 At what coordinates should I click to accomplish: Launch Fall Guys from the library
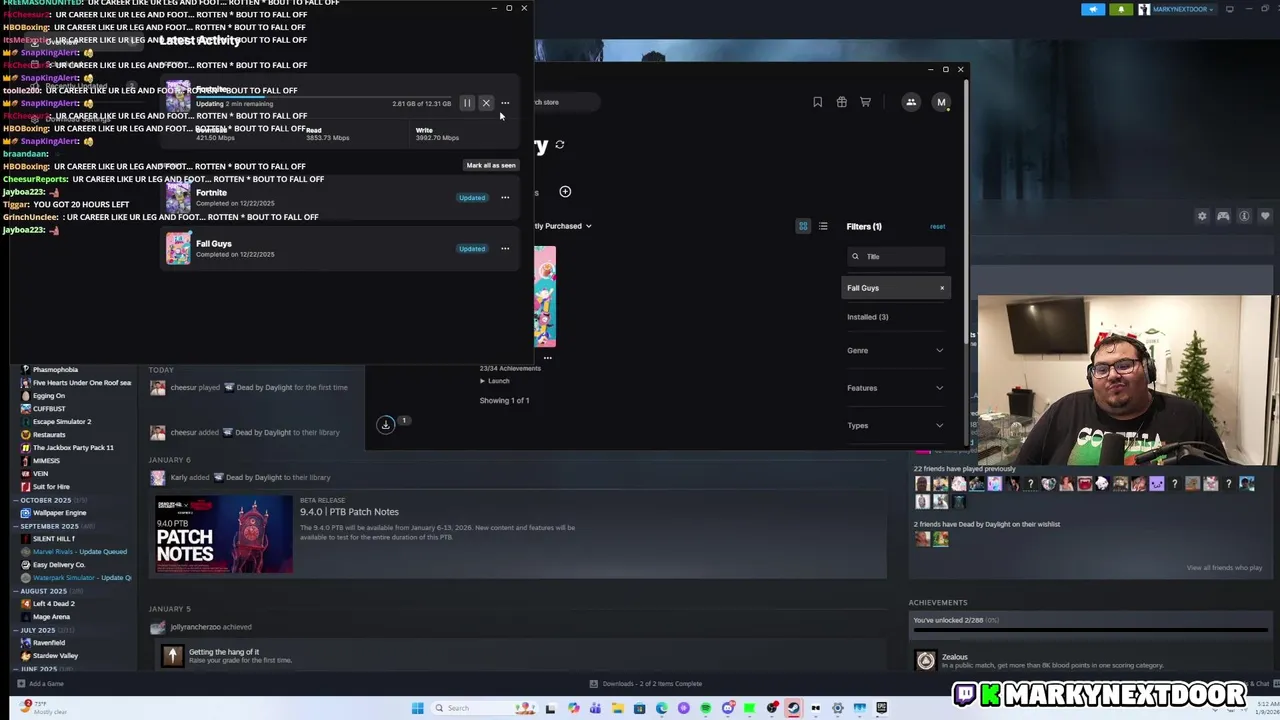point(495,381)
